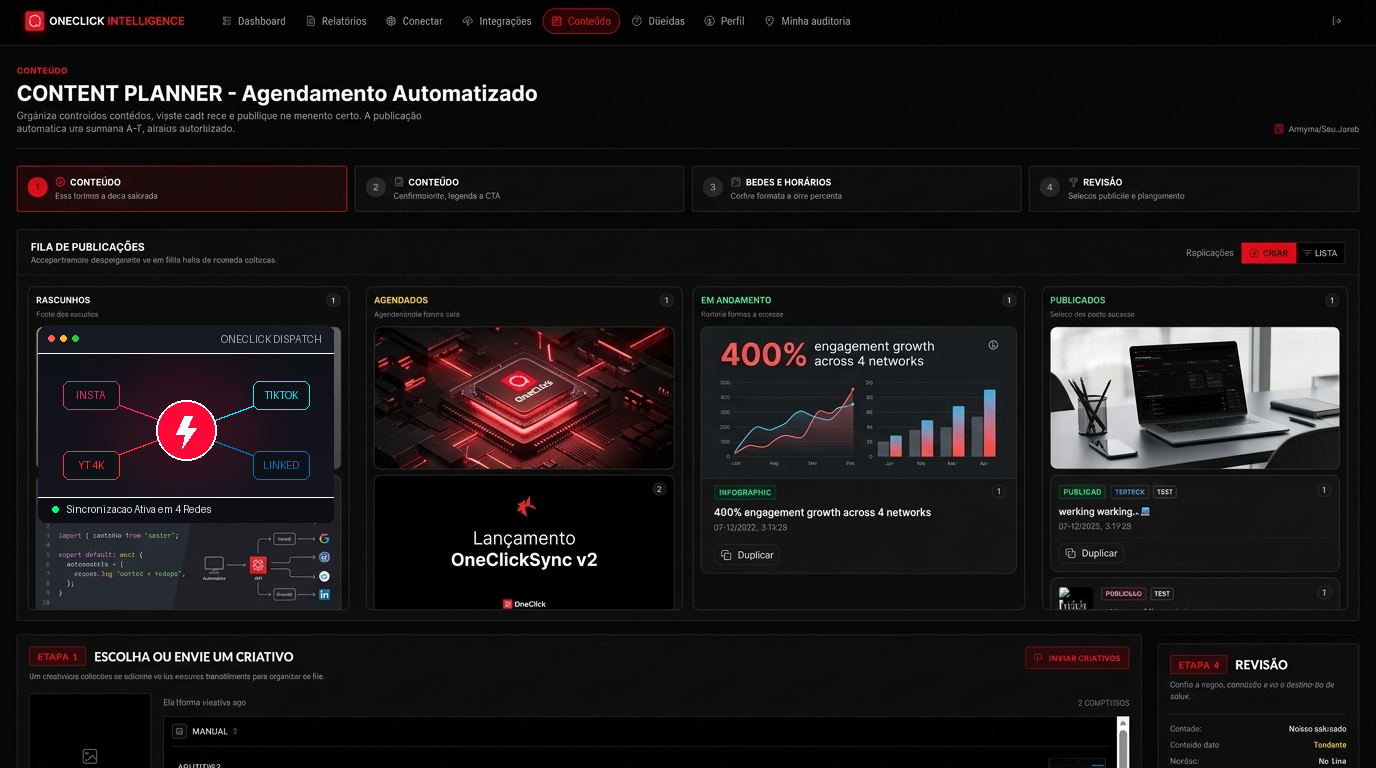The image size is (1376, 768).
Task: Select the YT 4K node in OneClick Dispatch
Action: coord(91,465)
